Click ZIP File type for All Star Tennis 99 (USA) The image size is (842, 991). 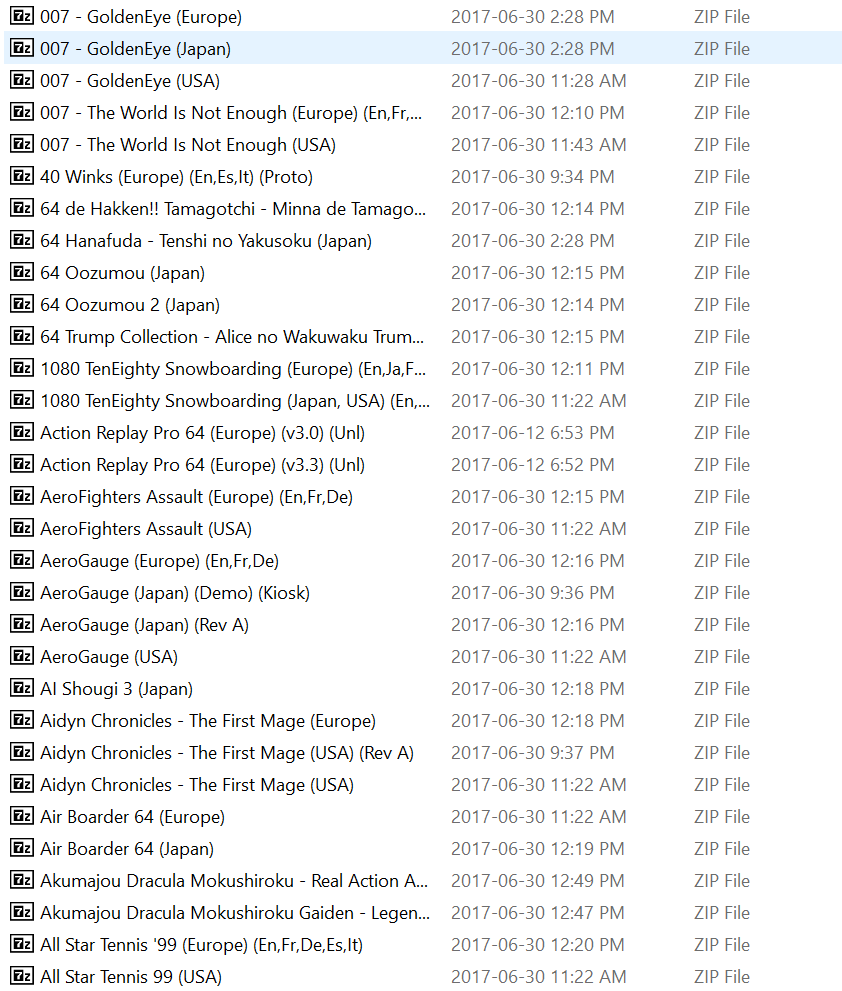pos(722,977)
